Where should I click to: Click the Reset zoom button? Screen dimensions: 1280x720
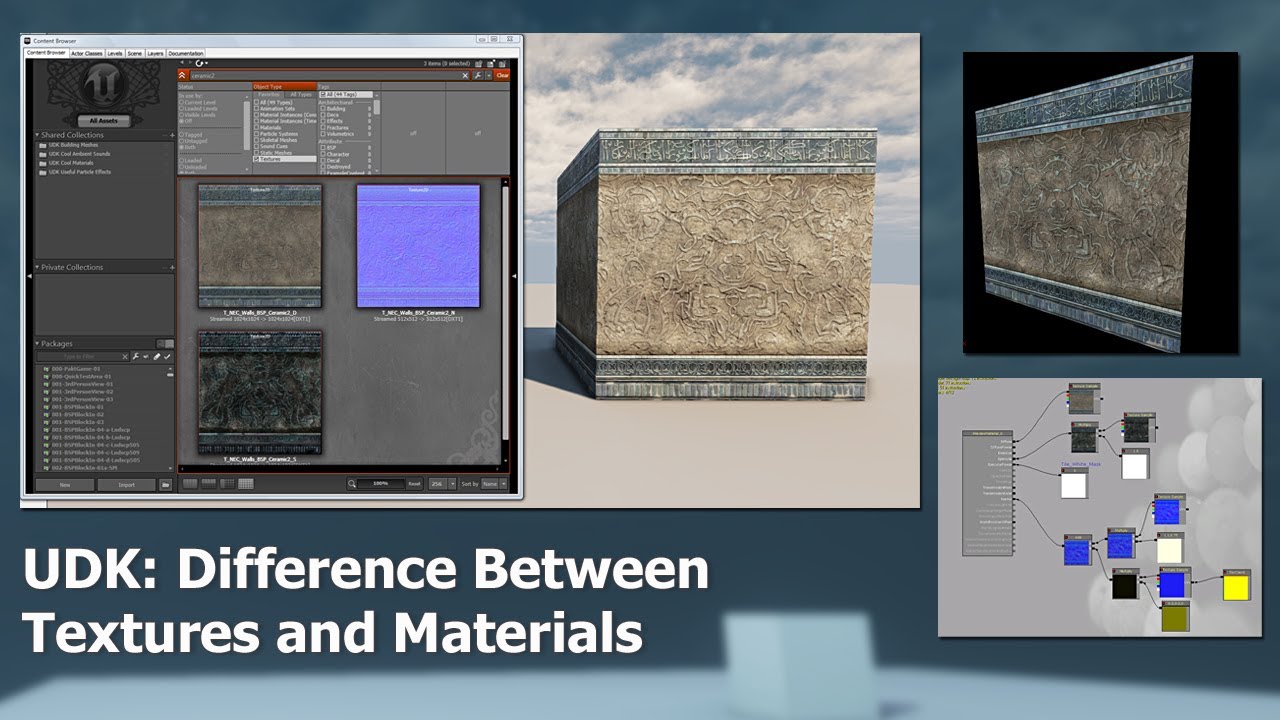click(414, 484)
